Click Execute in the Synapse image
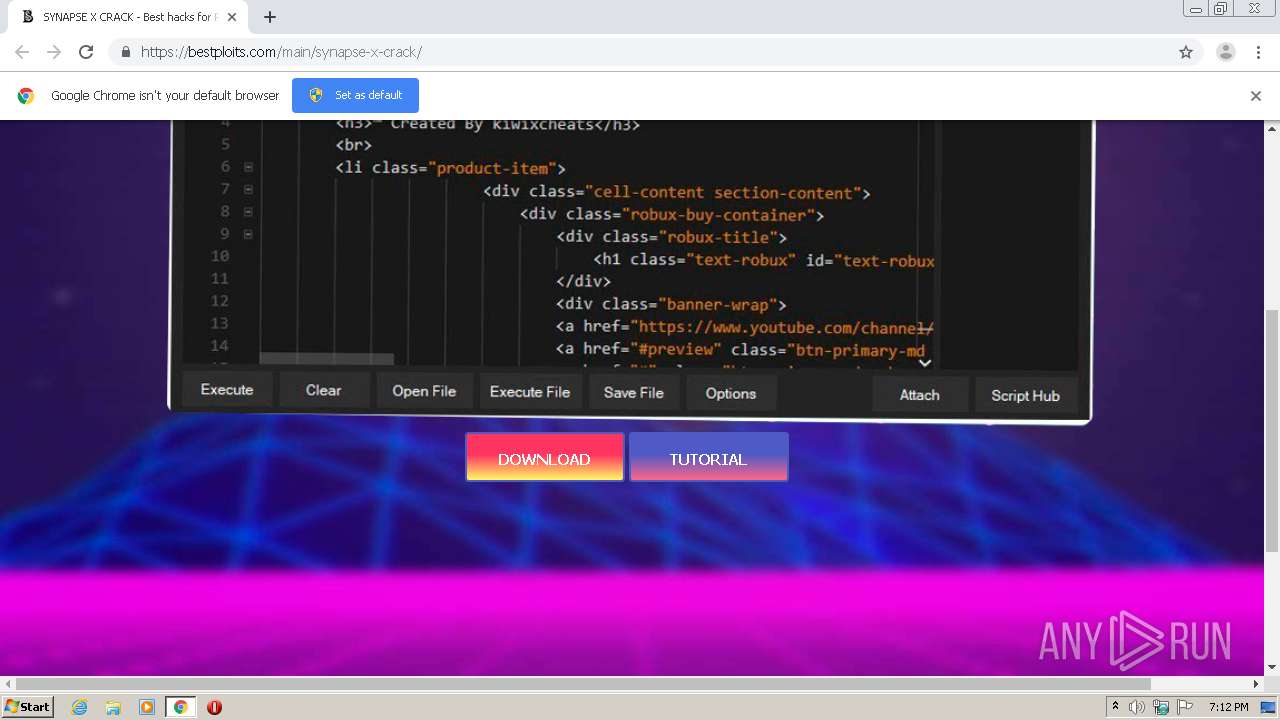Image resolution: width=1280 pixels, height=720 pixels. point(227,389)
